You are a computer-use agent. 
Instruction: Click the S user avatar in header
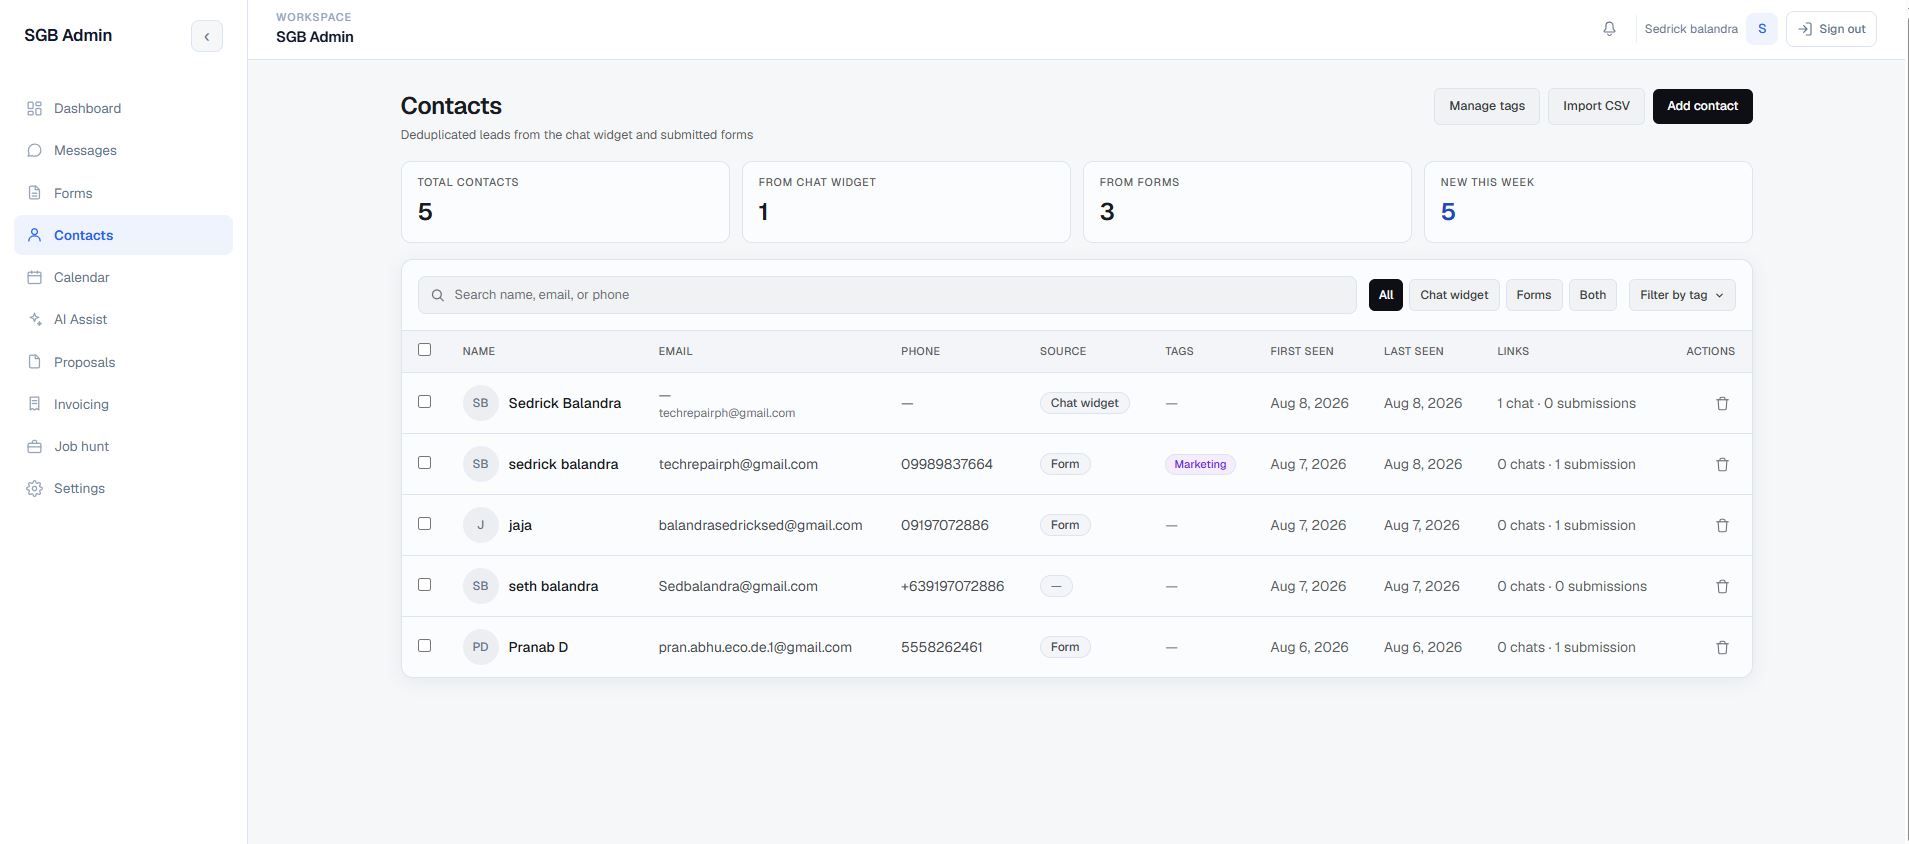[1762, 29]
